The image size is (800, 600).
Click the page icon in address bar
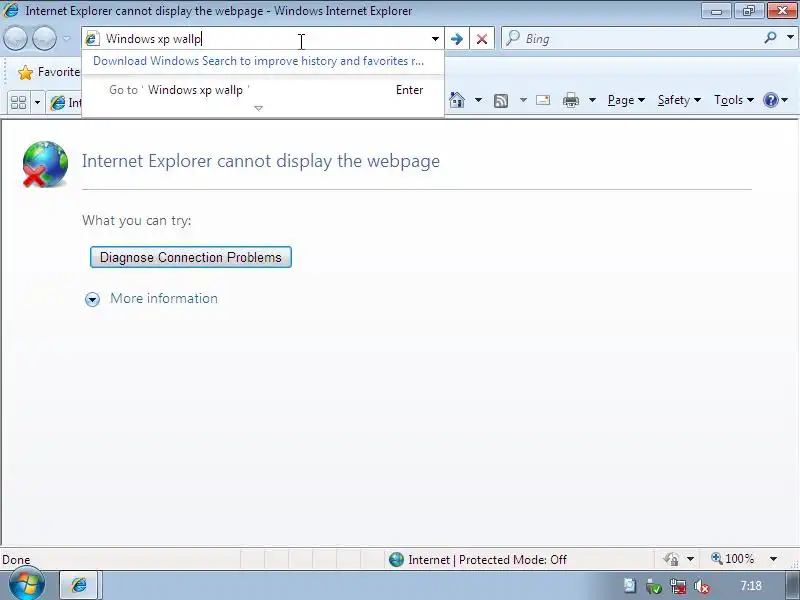point(92,39)
